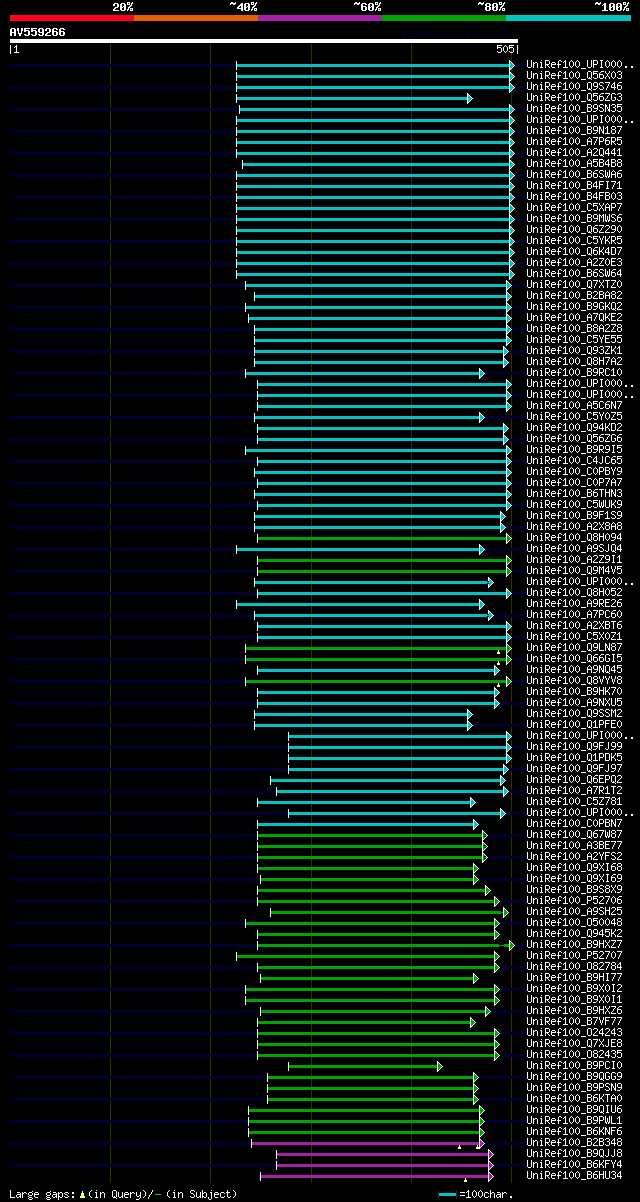Click the cyan alignment bar for UniRef100_B9RC10
The height and width of the screenshot is (1202, 640).
point(364,373)
